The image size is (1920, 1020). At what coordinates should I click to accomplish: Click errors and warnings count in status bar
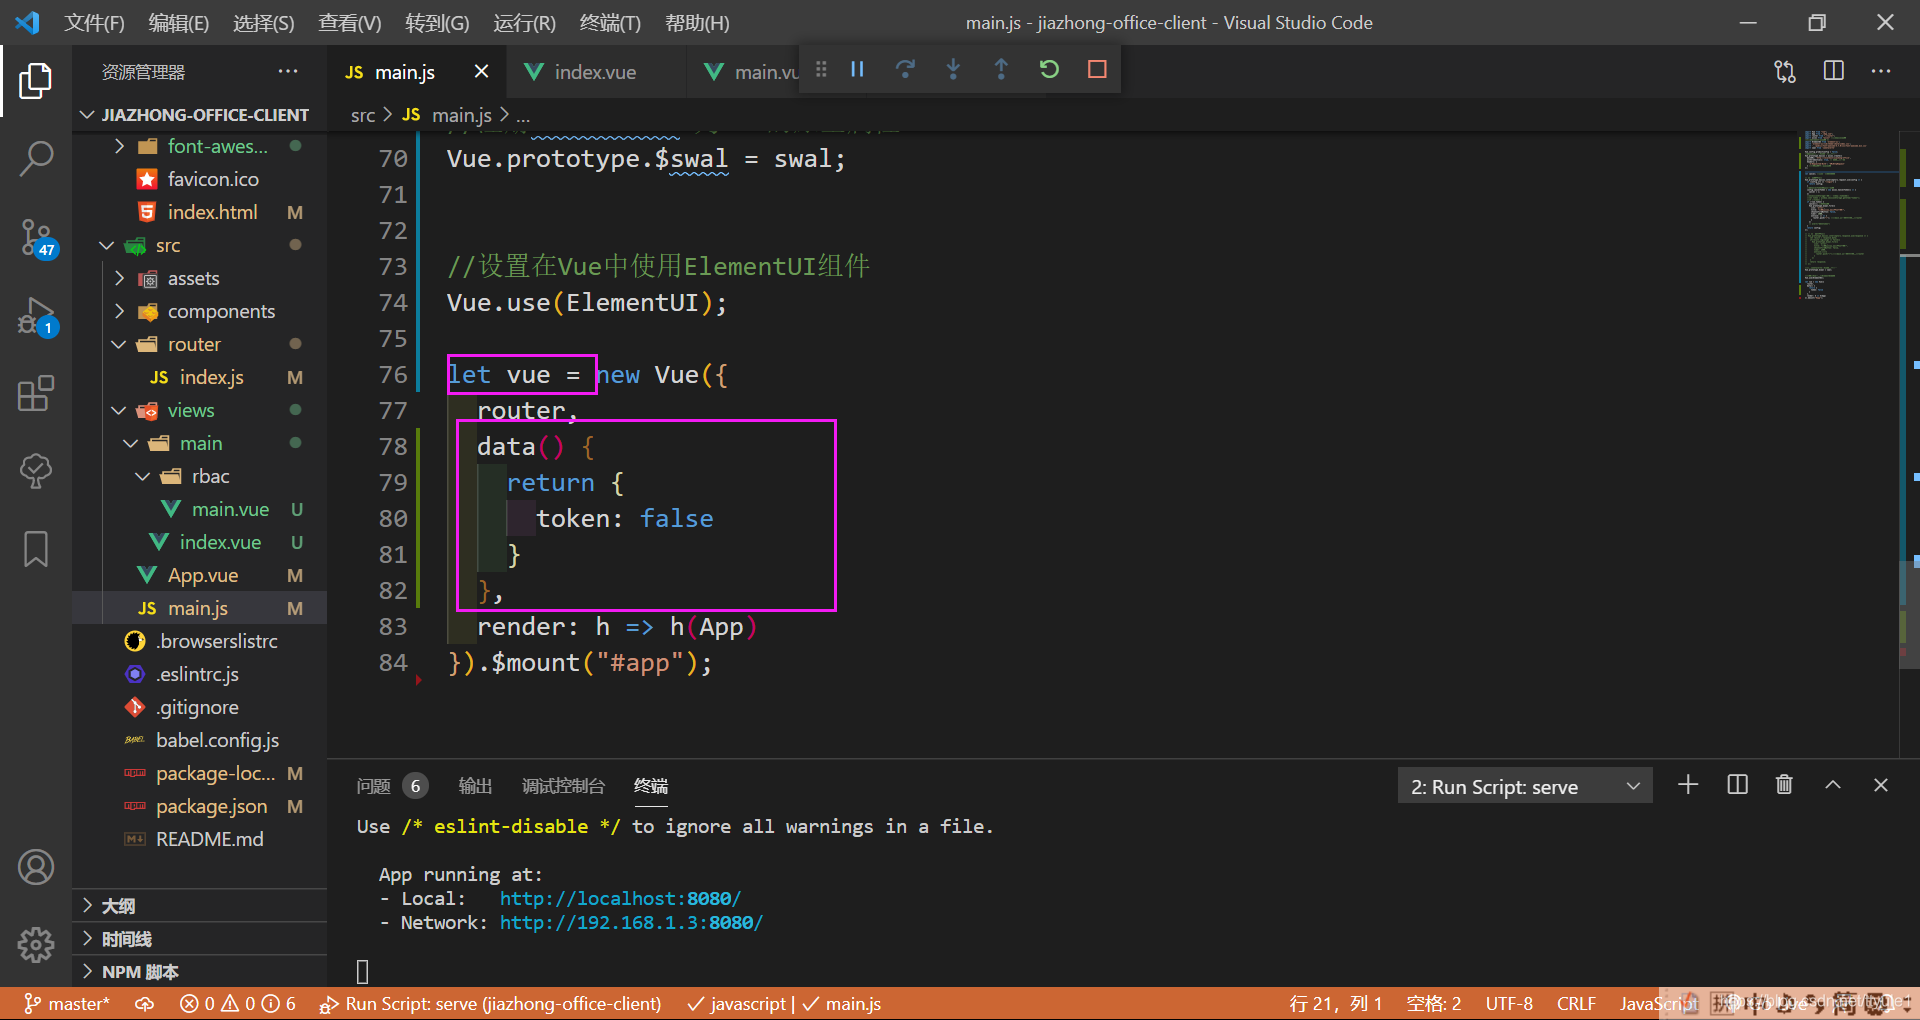[238, 1003]
